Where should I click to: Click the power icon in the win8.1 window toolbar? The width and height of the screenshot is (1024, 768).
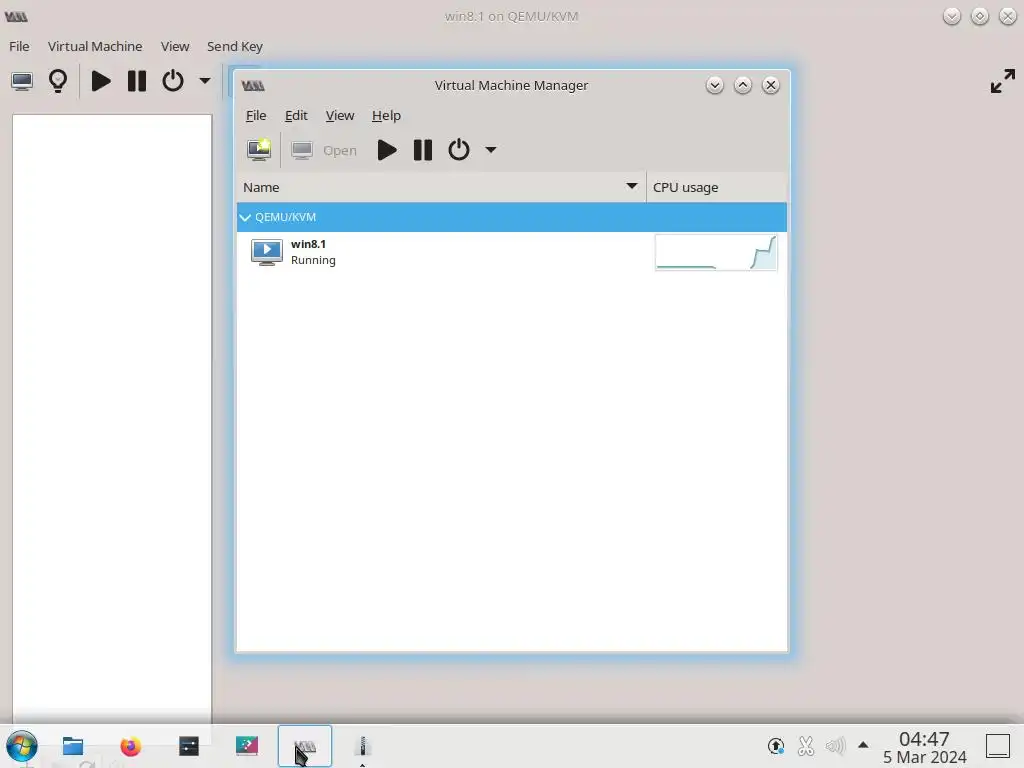tap(172, 82)
